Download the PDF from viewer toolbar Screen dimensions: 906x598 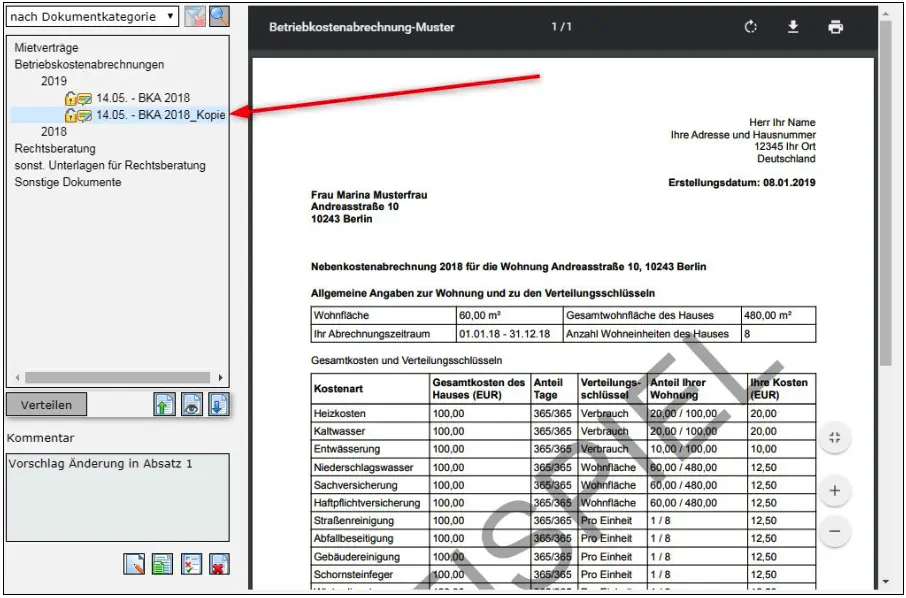(x=793, y=27)
